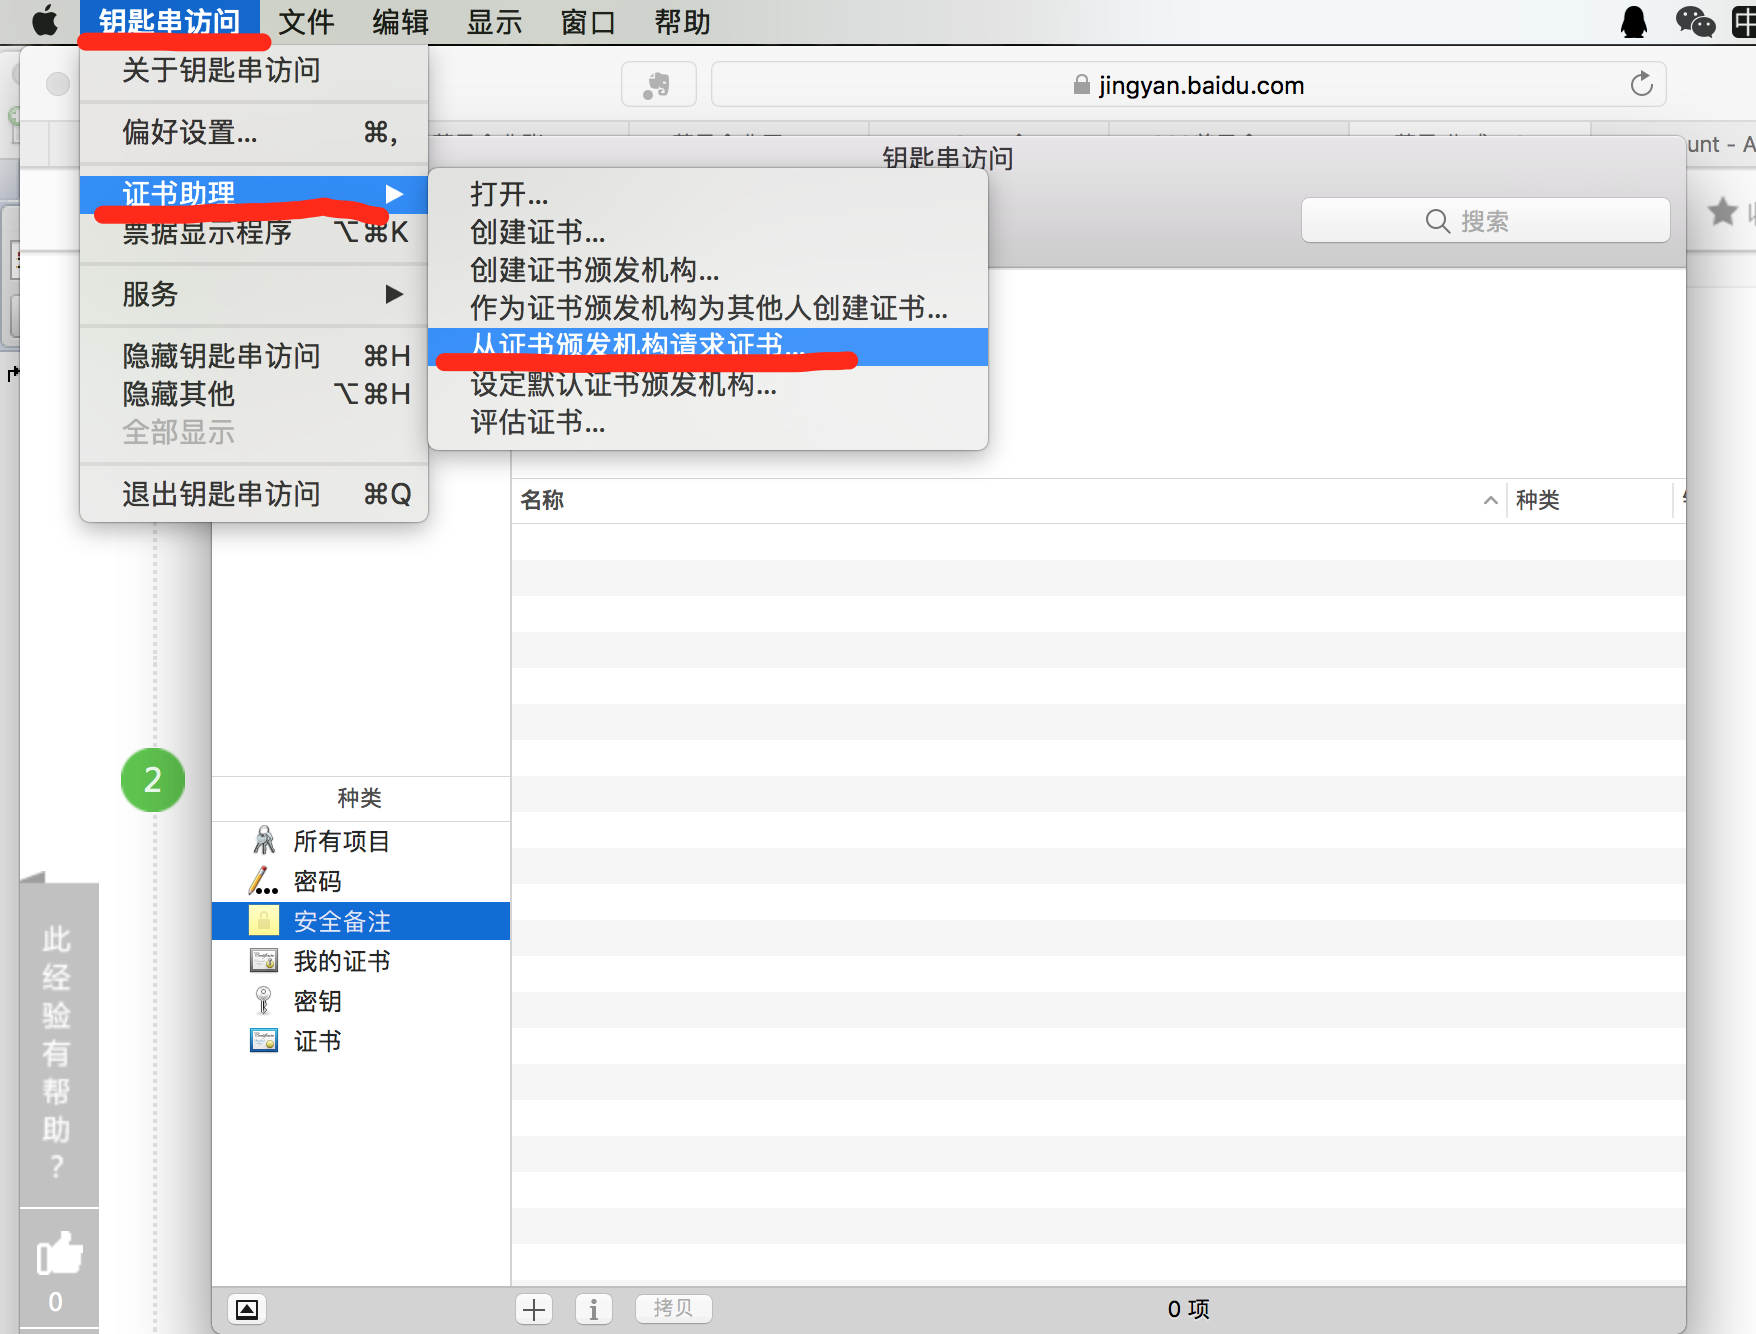Image resolution: width=1756 pixels, height=1334 pixels.
Task: Expand the 服务 submenu
Action: pyautogui.click(x=150, y=294)
